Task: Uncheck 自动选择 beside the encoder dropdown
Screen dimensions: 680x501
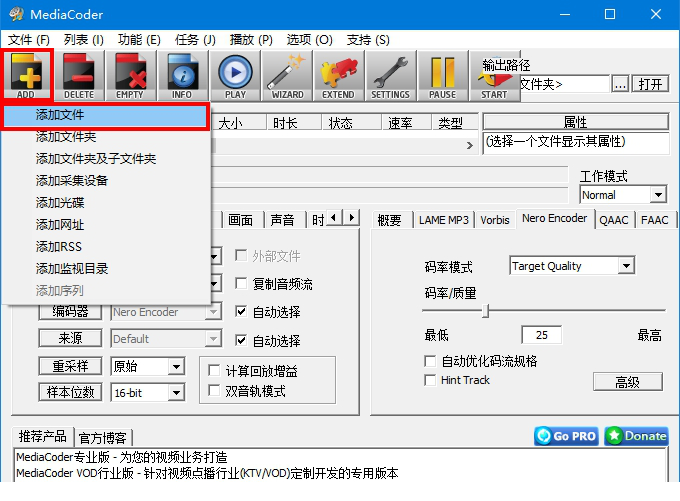Action: click(x=241, y=311)
